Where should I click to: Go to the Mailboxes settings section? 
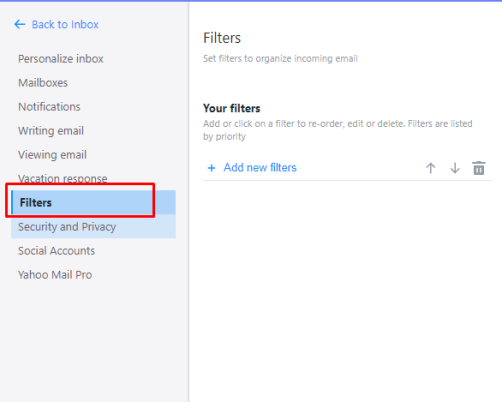43,83
